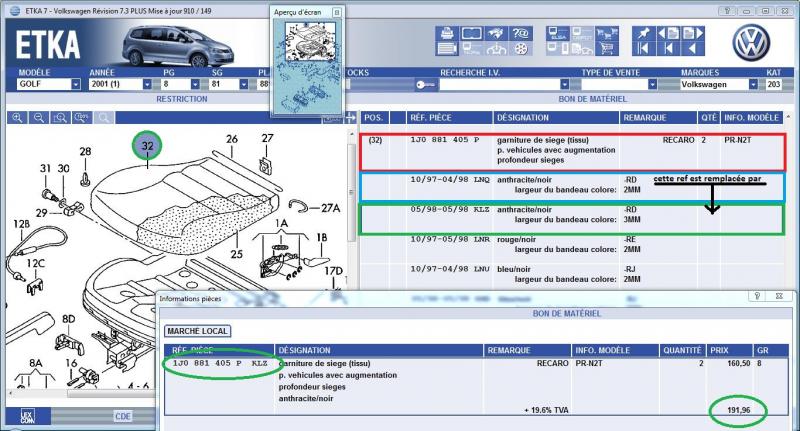
Task: Click the diagram horizontal scrollbar
Action: 110,393
